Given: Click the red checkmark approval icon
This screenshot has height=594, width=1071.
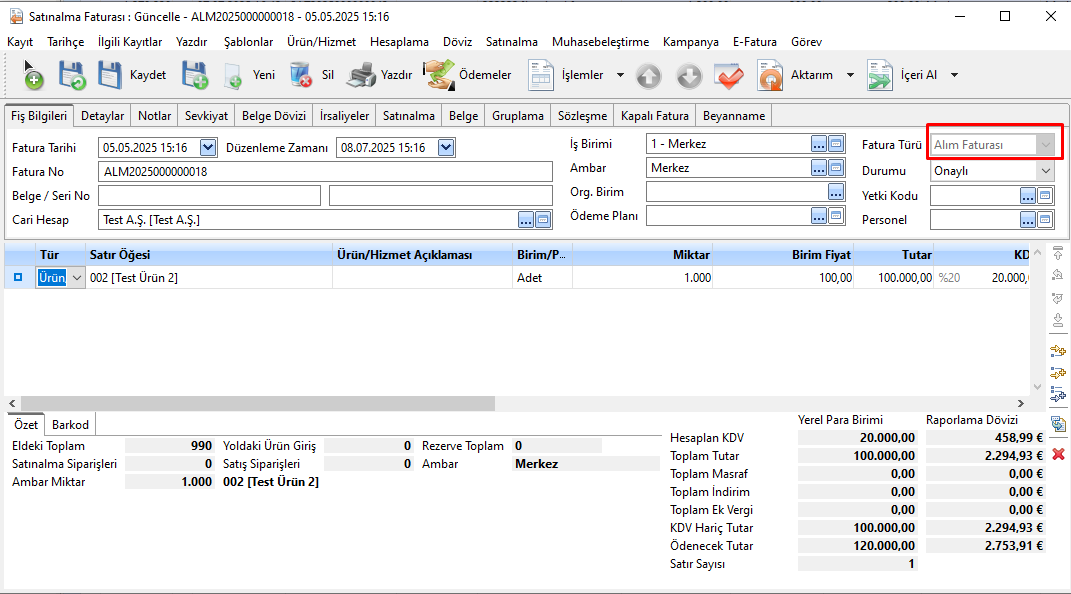Looking at the screenshot, I should point(728,76).
